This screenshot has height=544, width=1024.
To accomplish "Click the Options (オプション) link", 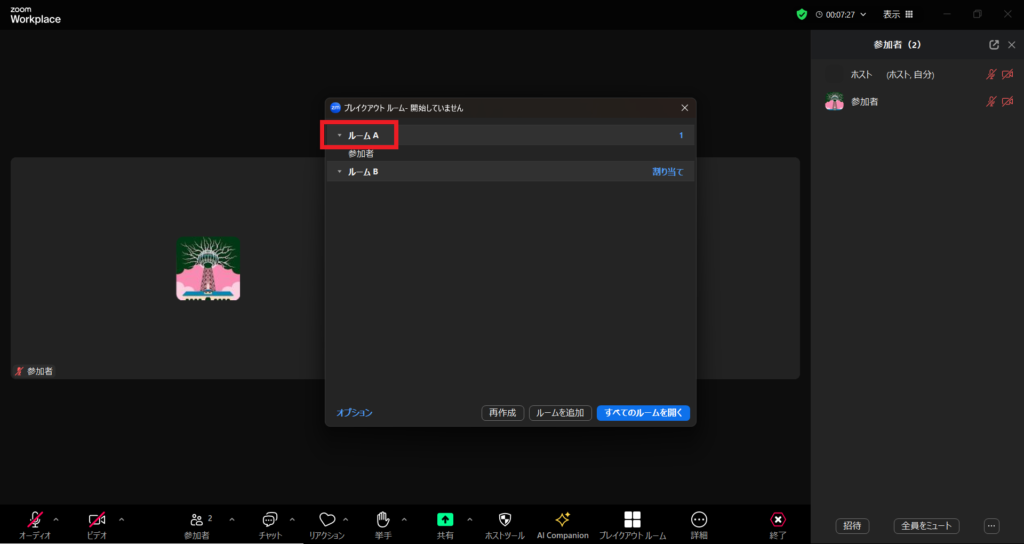I will (x=354, y=412).
